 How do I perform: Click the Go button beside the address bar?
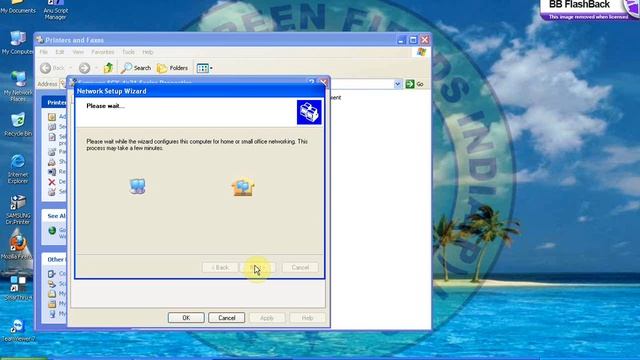(x=415, y=84)
